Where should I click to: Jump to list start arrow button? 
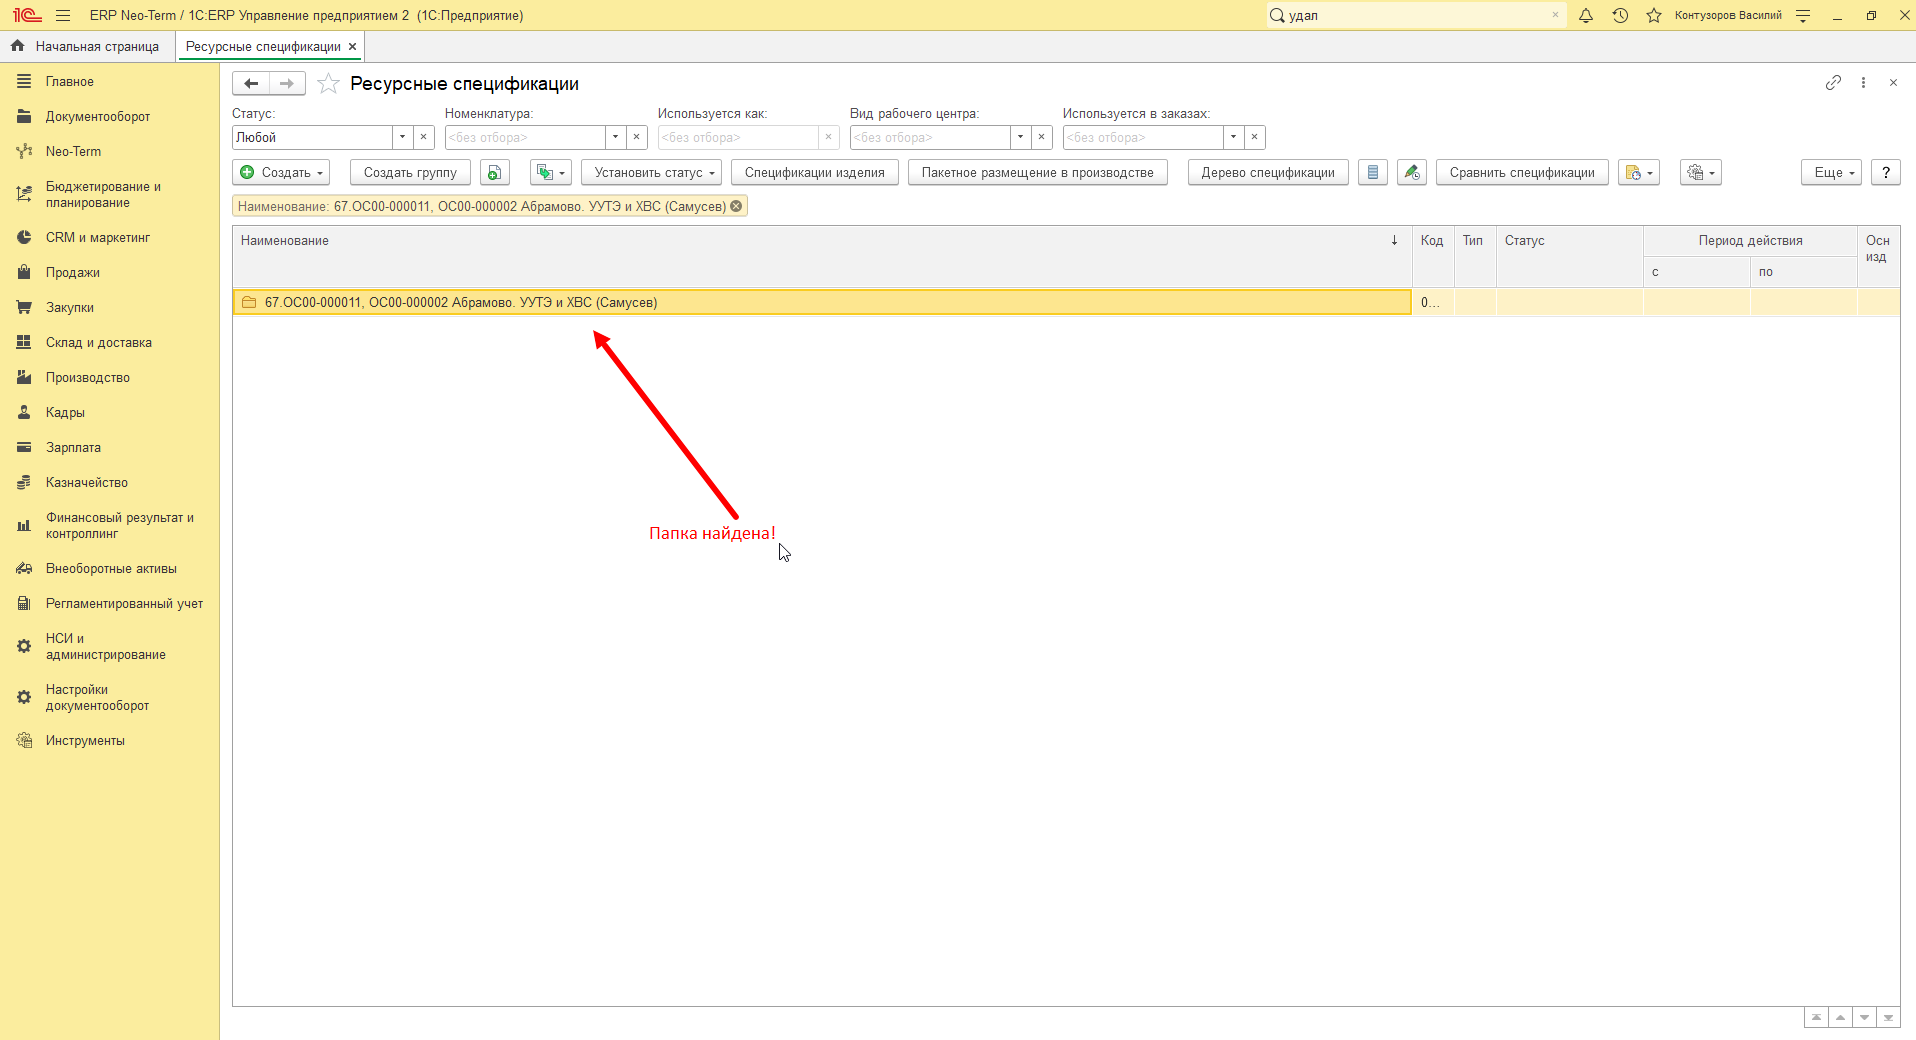click(x=1816, y=1017)
